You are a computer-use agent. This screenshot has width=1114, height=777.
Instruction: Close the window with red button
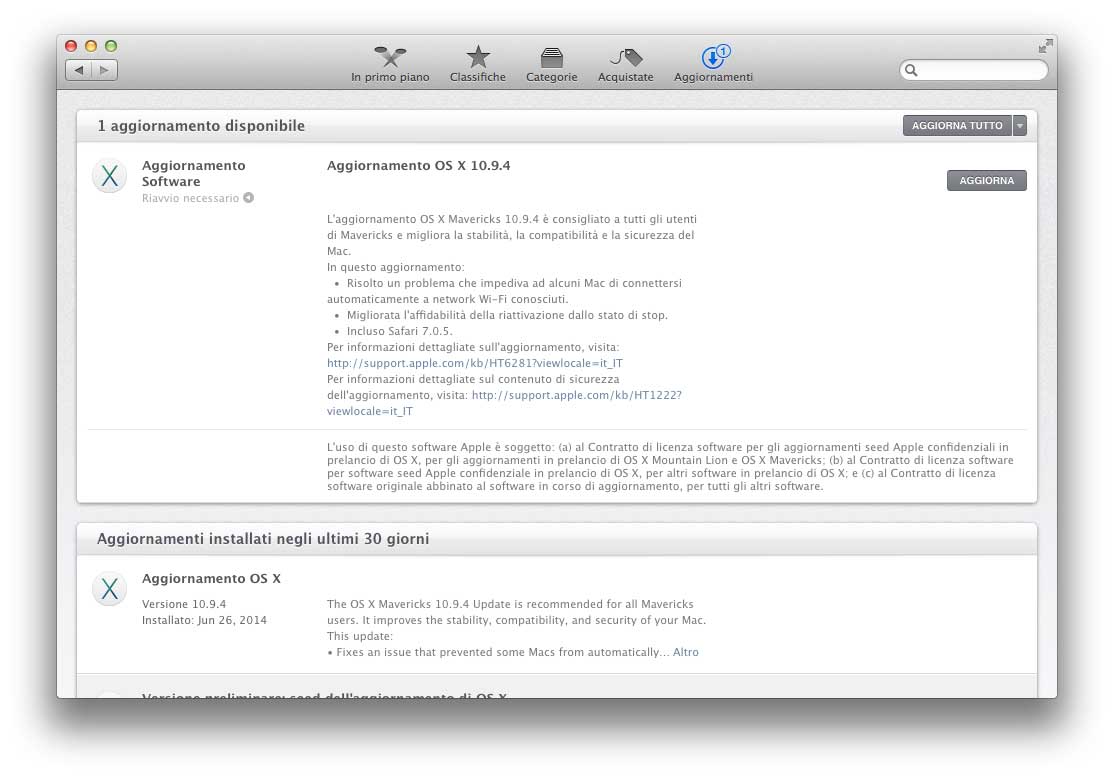71,45
